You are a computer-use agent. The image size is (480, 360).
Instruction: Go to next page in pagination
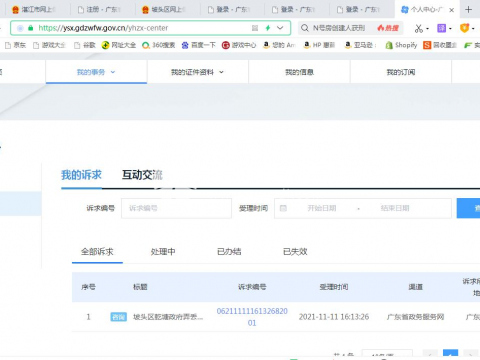point(471,354)
